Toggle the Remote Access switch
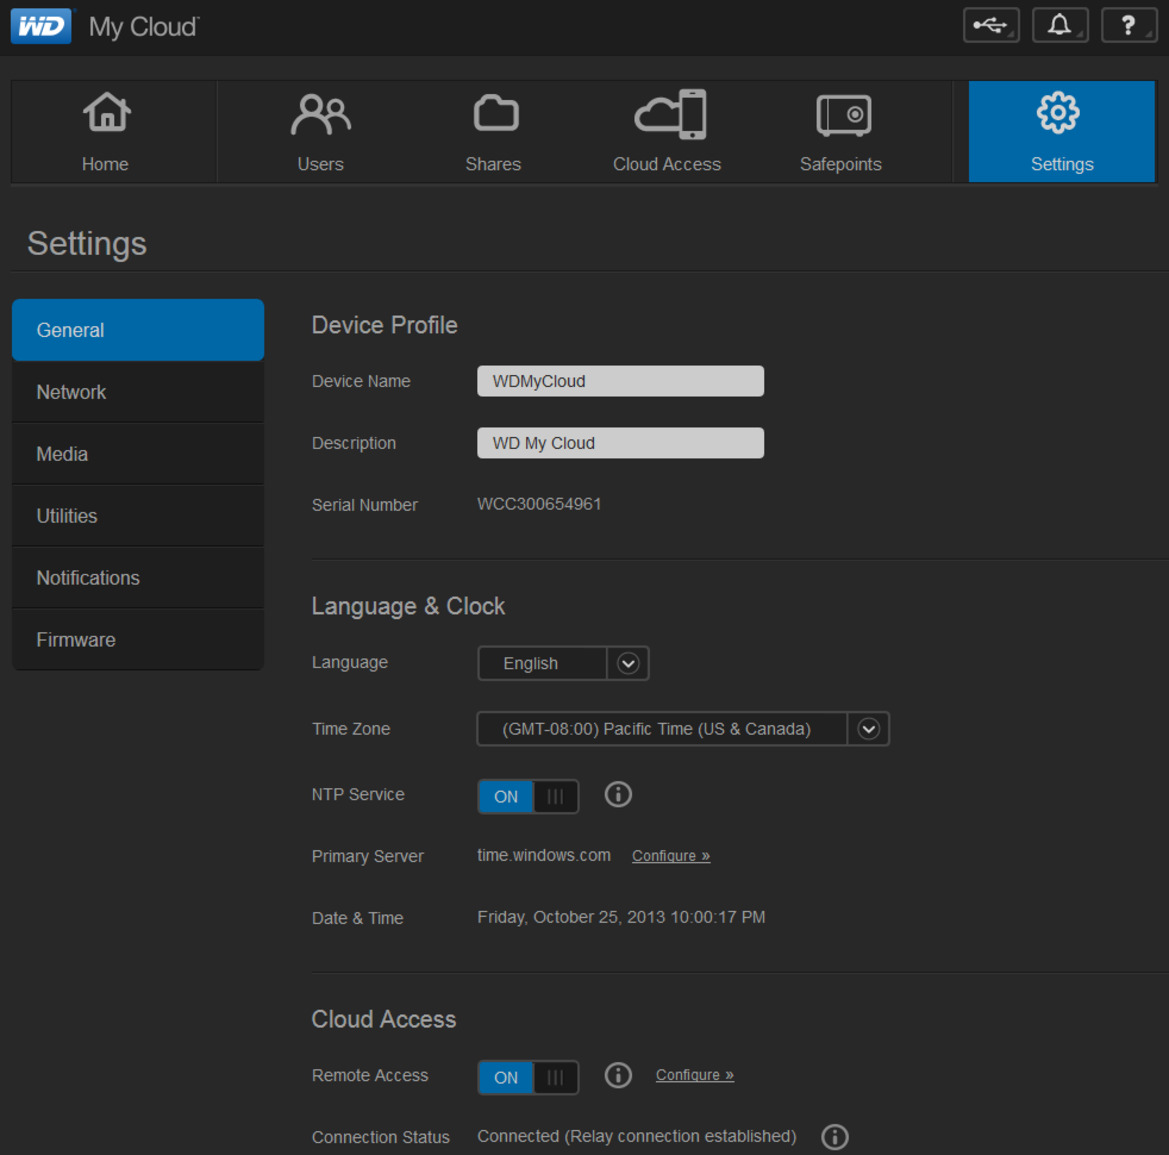The width and height of the screenshot is (1169, 1155). pyautogui.click(x=528, y=1077)
